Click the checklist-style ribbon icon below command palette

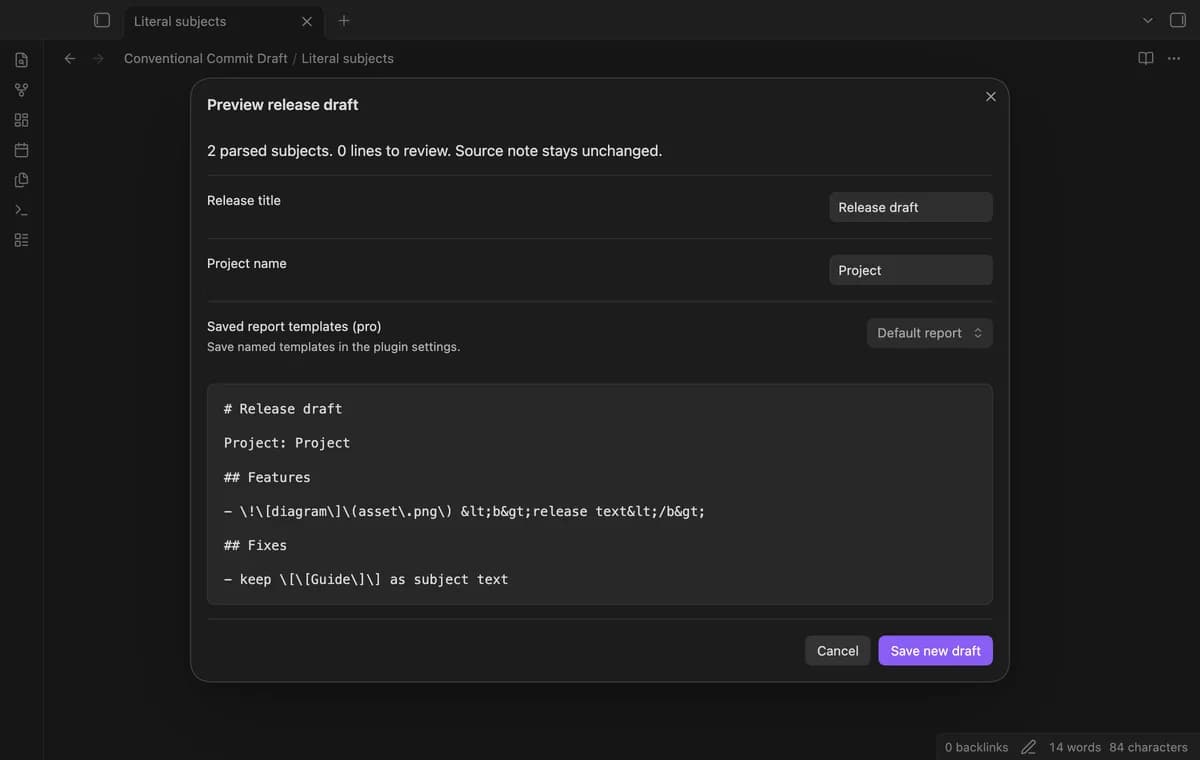(x=21, y=240)
